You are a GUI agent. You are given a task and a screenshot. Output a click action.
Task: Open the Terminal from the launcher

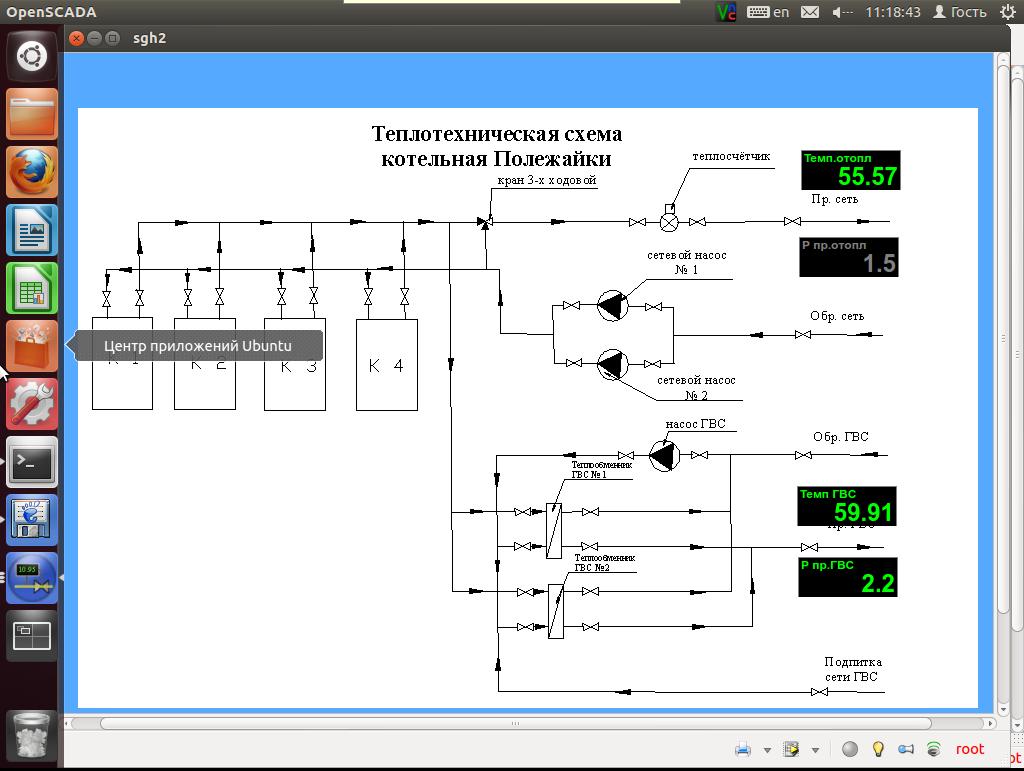coord(32,462)
